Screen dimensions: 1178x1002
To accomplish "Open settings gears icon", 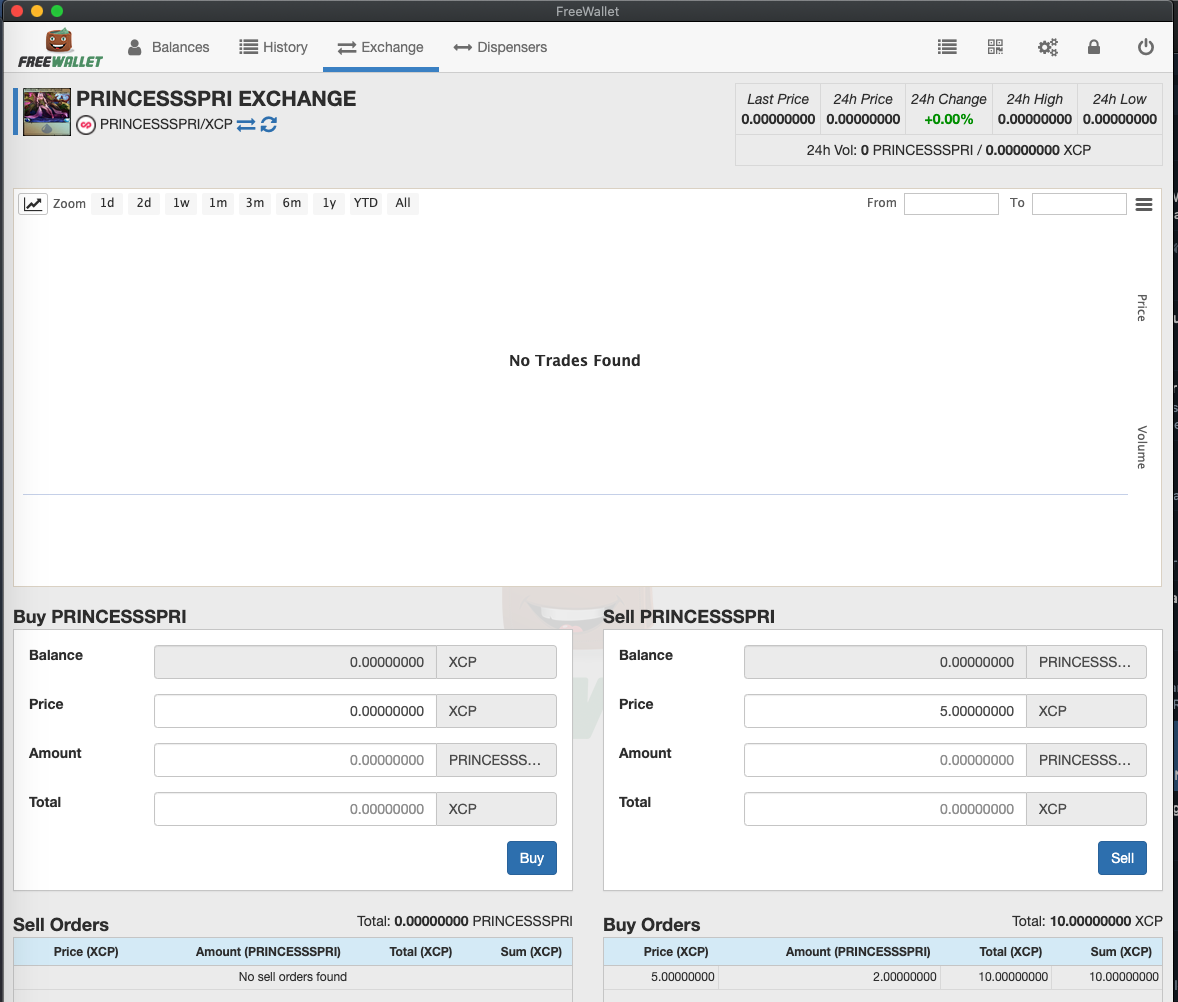I will (1047, 47).
